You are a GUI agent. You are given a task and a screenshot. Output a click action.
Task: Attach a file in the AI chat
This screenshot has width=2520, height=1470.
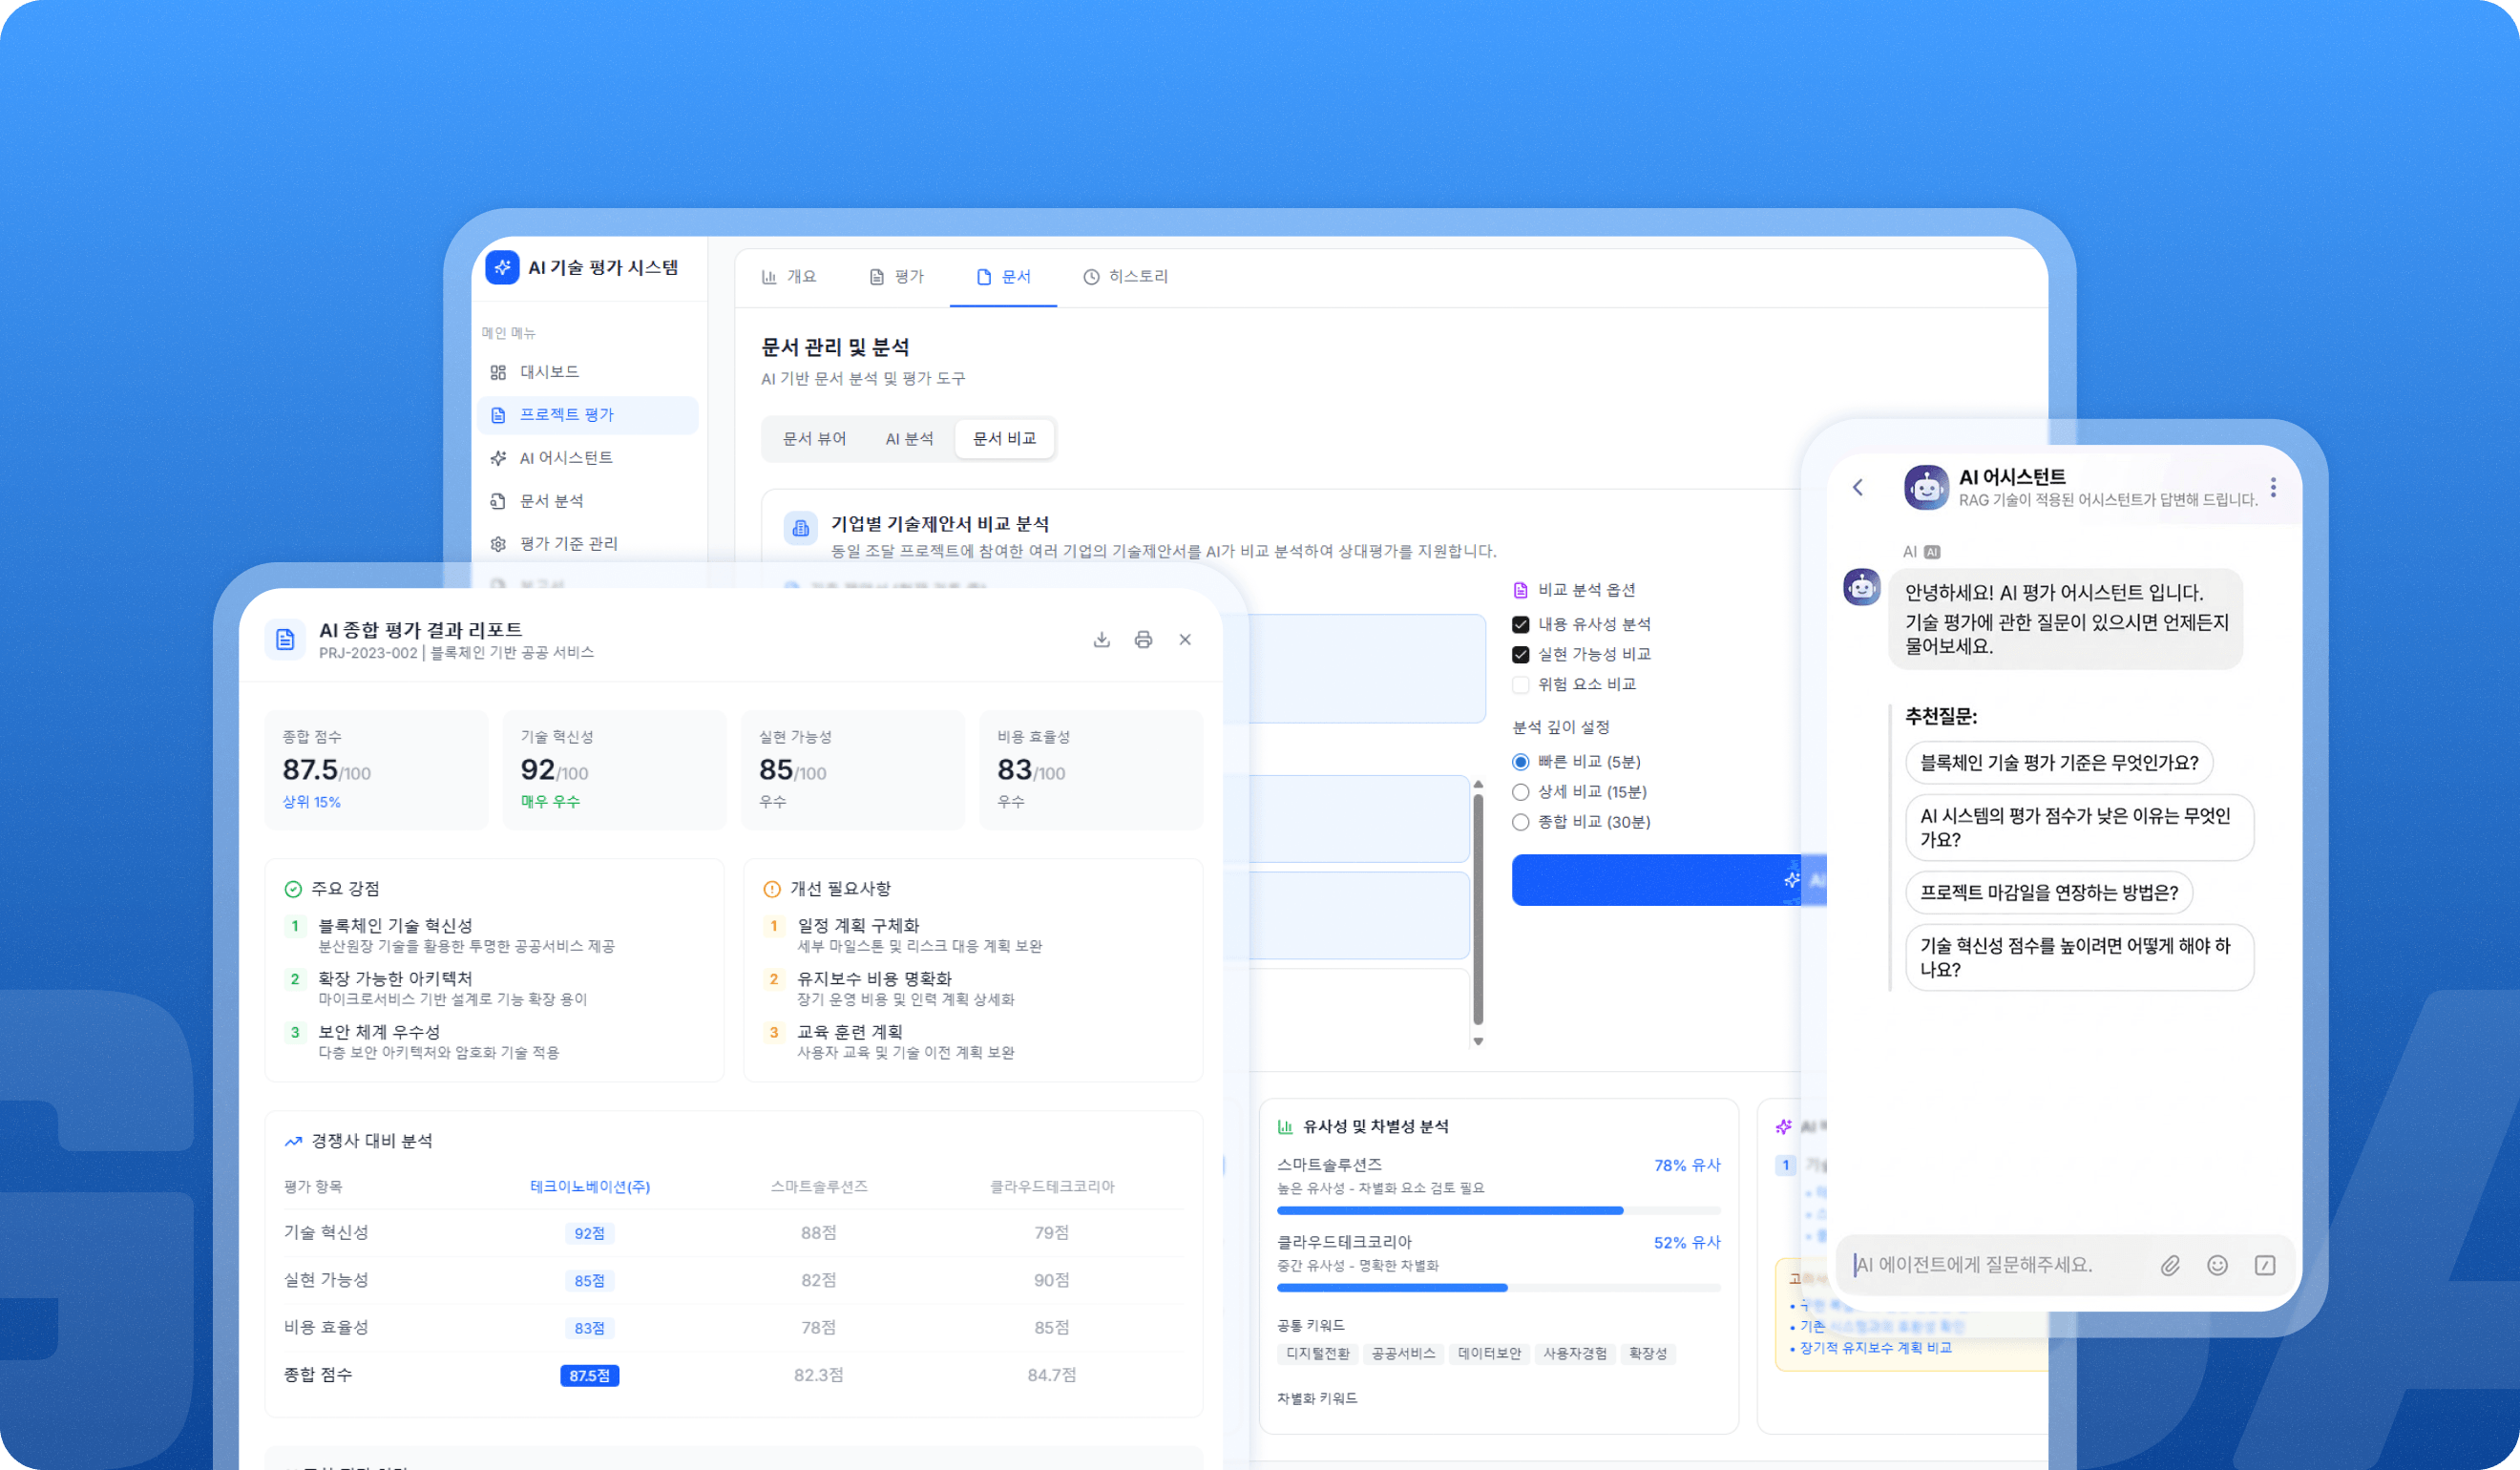(x=2170, y=1264)
